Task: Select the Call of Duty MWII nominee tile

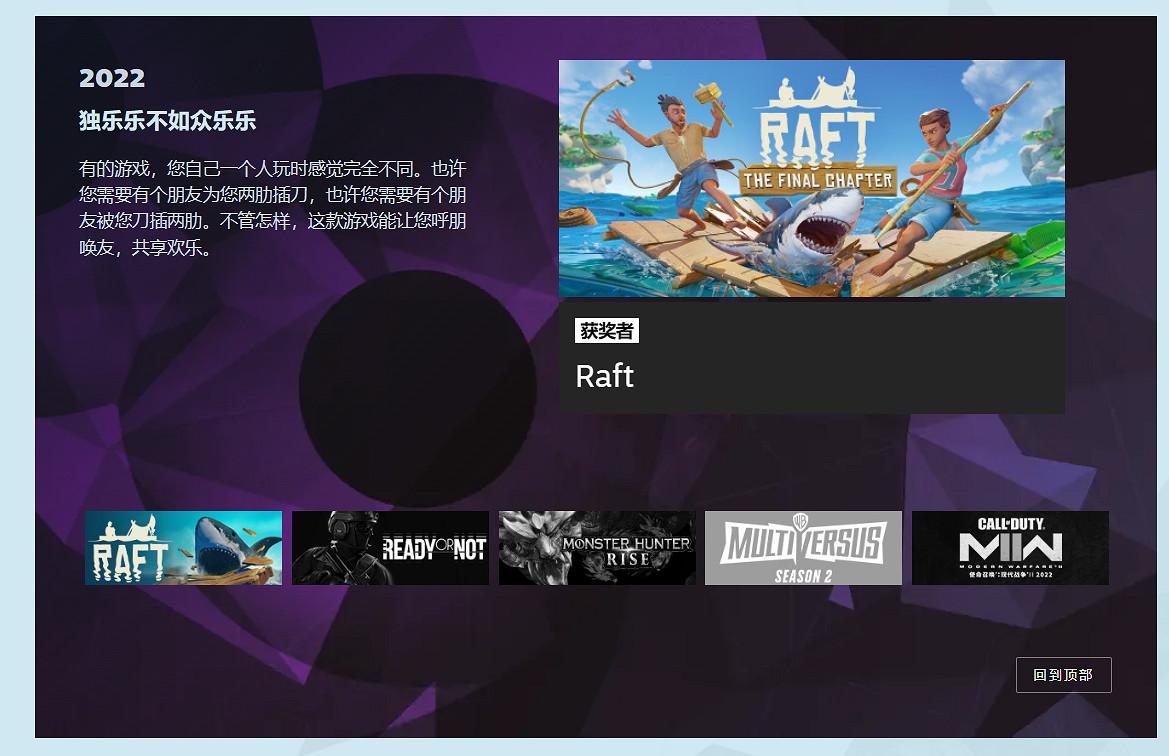Action: pos(1010,547)
